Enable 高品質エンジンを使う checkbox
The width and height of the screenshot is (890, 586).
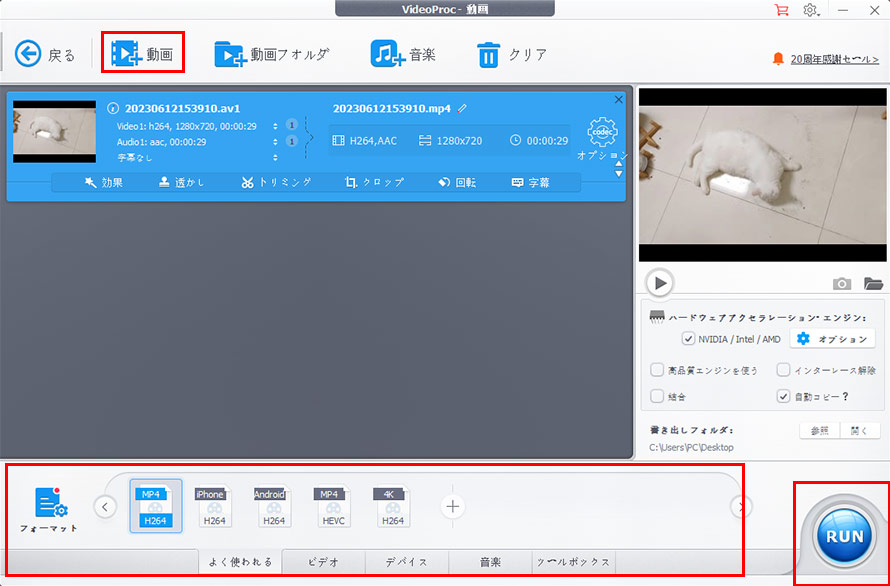657,370
